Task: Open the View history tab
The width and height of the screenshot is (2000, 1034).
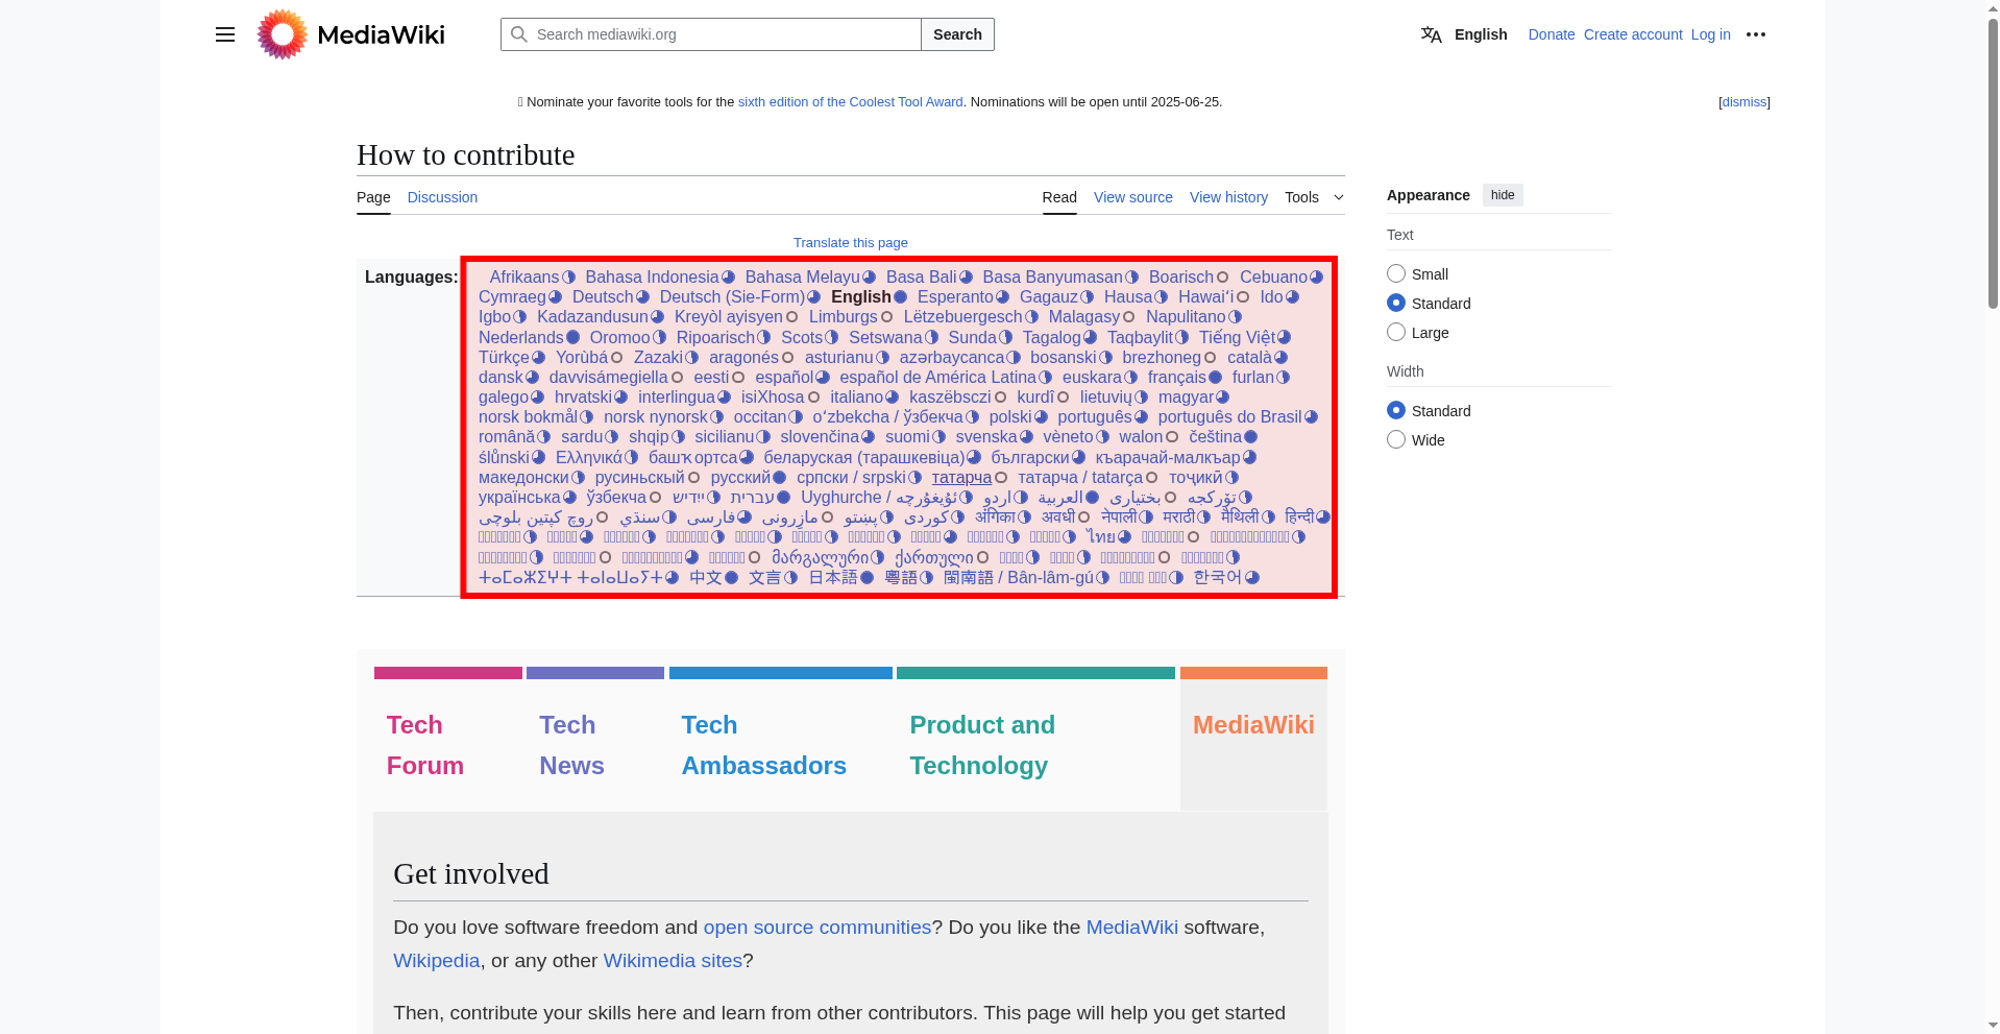Action: 1228,197
